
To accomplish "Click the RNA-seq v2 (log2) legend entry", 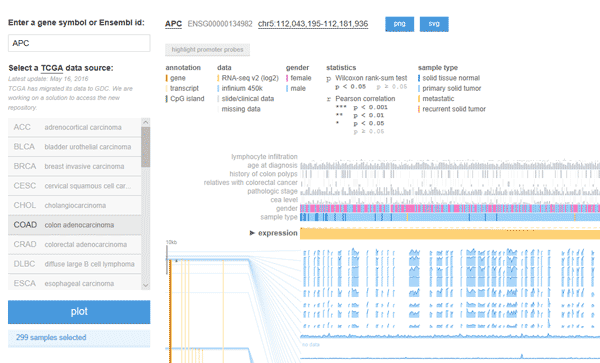I will 248,78.
